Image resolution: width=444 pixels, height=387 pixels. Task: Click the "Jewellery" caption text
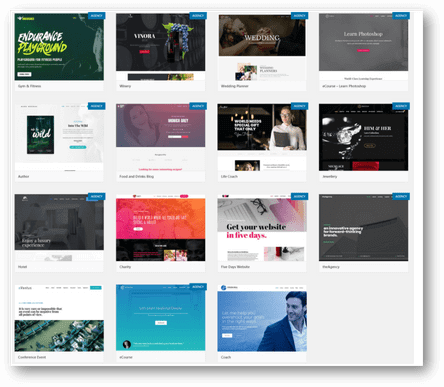point(330,176)
